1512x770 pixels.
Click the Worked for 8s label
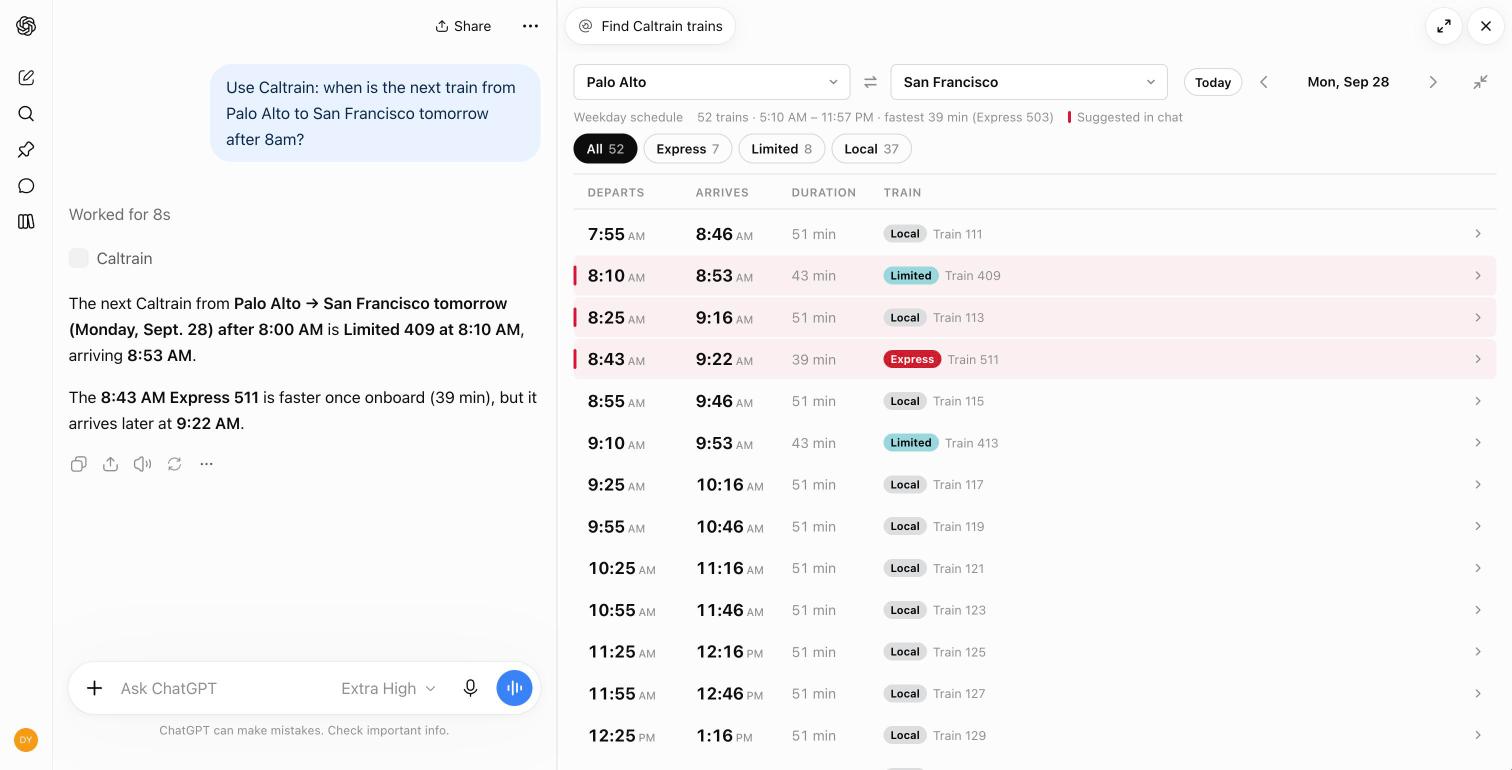point(120,214)
